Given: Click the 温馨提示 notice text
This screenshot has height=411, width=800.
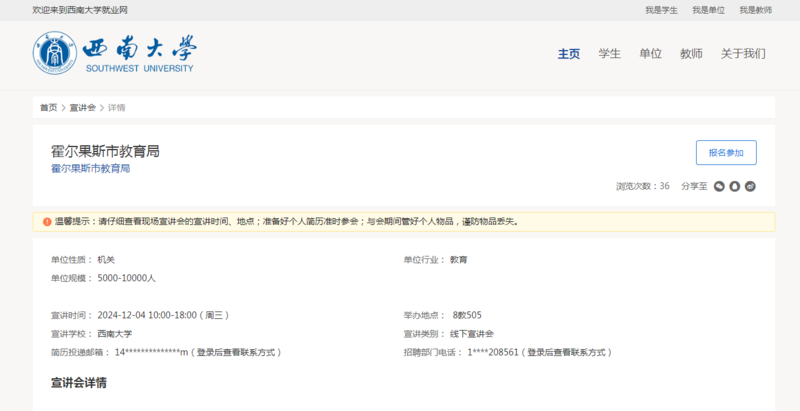Looking at the screenshot, I should point(287,222).
